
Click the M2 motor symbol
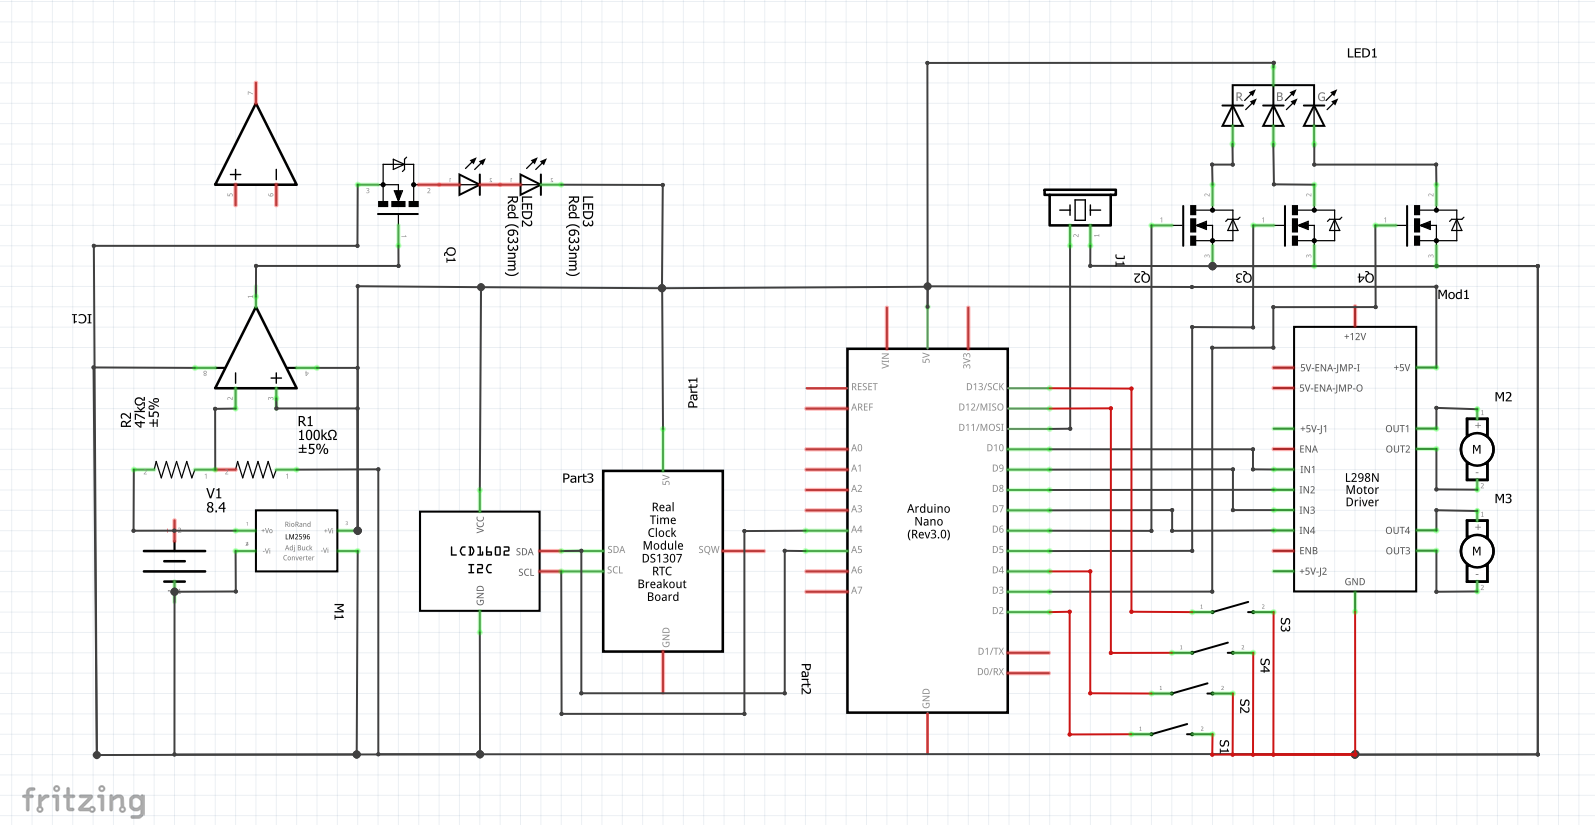1477,449
